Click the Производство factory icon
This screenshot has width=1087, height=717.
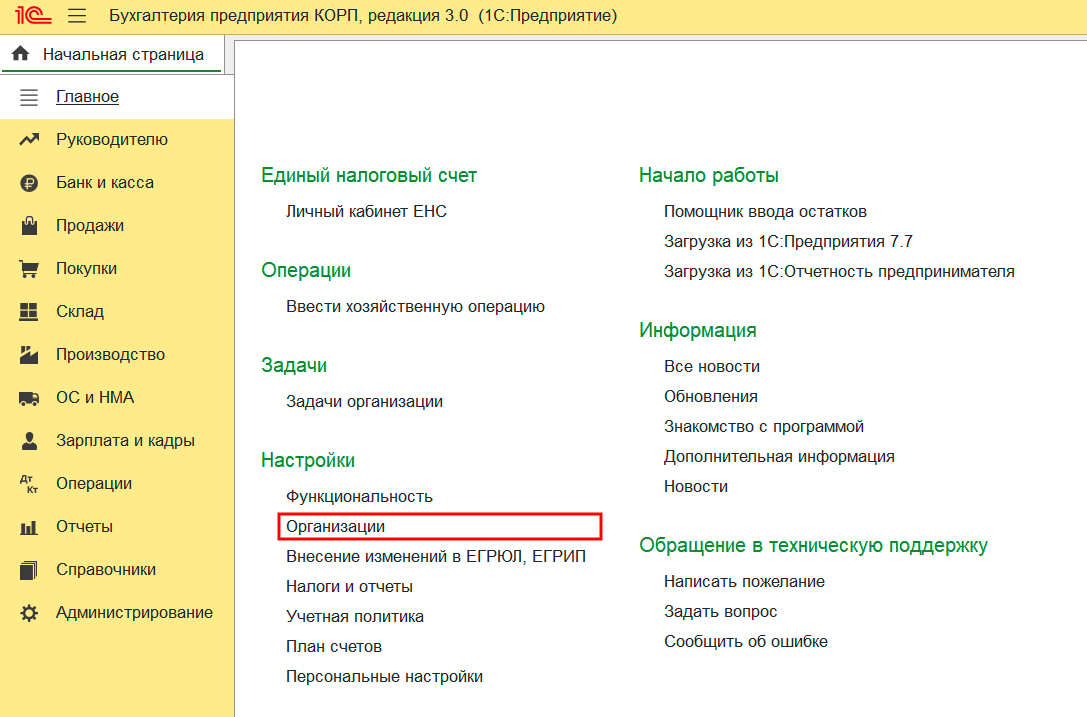click(x=29, y=355)
